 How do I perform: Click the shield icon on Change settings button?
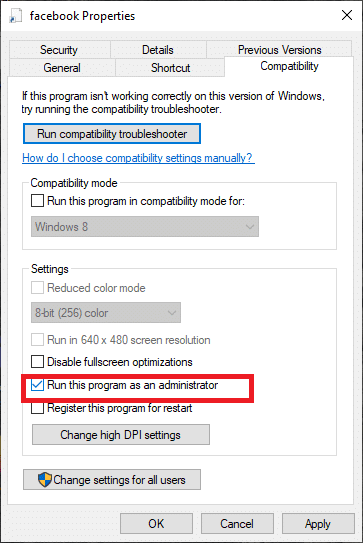pos(45,480)
